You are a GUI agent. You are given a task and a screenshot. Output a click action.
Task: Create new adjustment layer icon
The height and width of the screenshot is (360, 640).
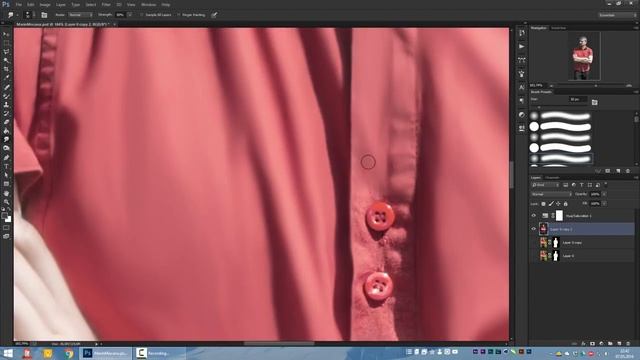click(601, 344)
